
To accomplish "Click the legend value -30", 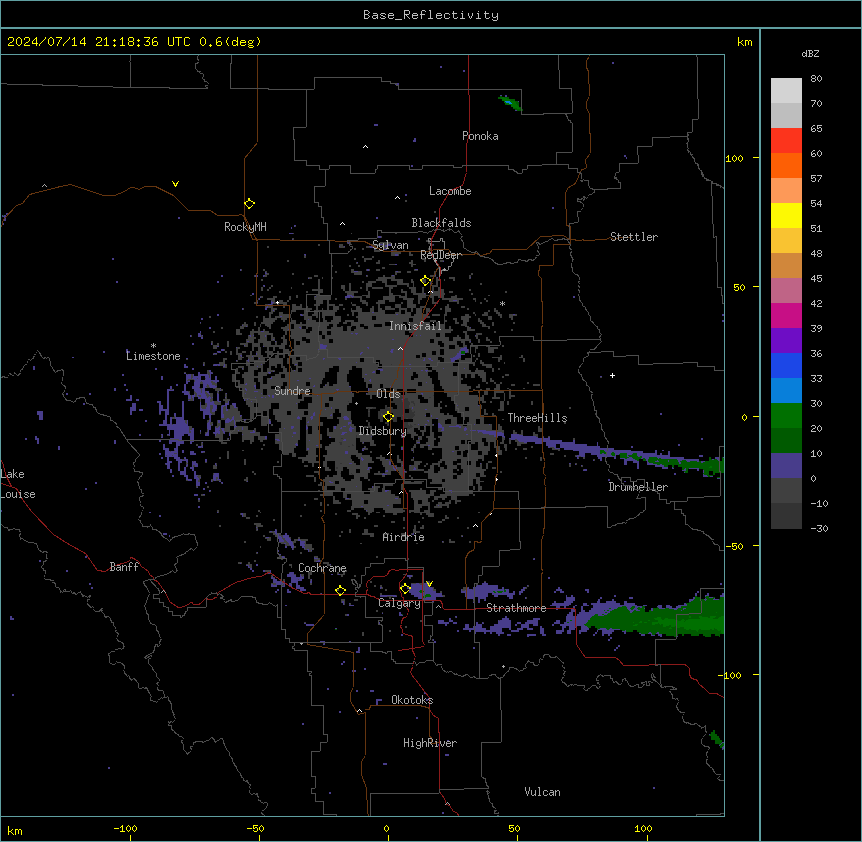I will coord(819,529).
